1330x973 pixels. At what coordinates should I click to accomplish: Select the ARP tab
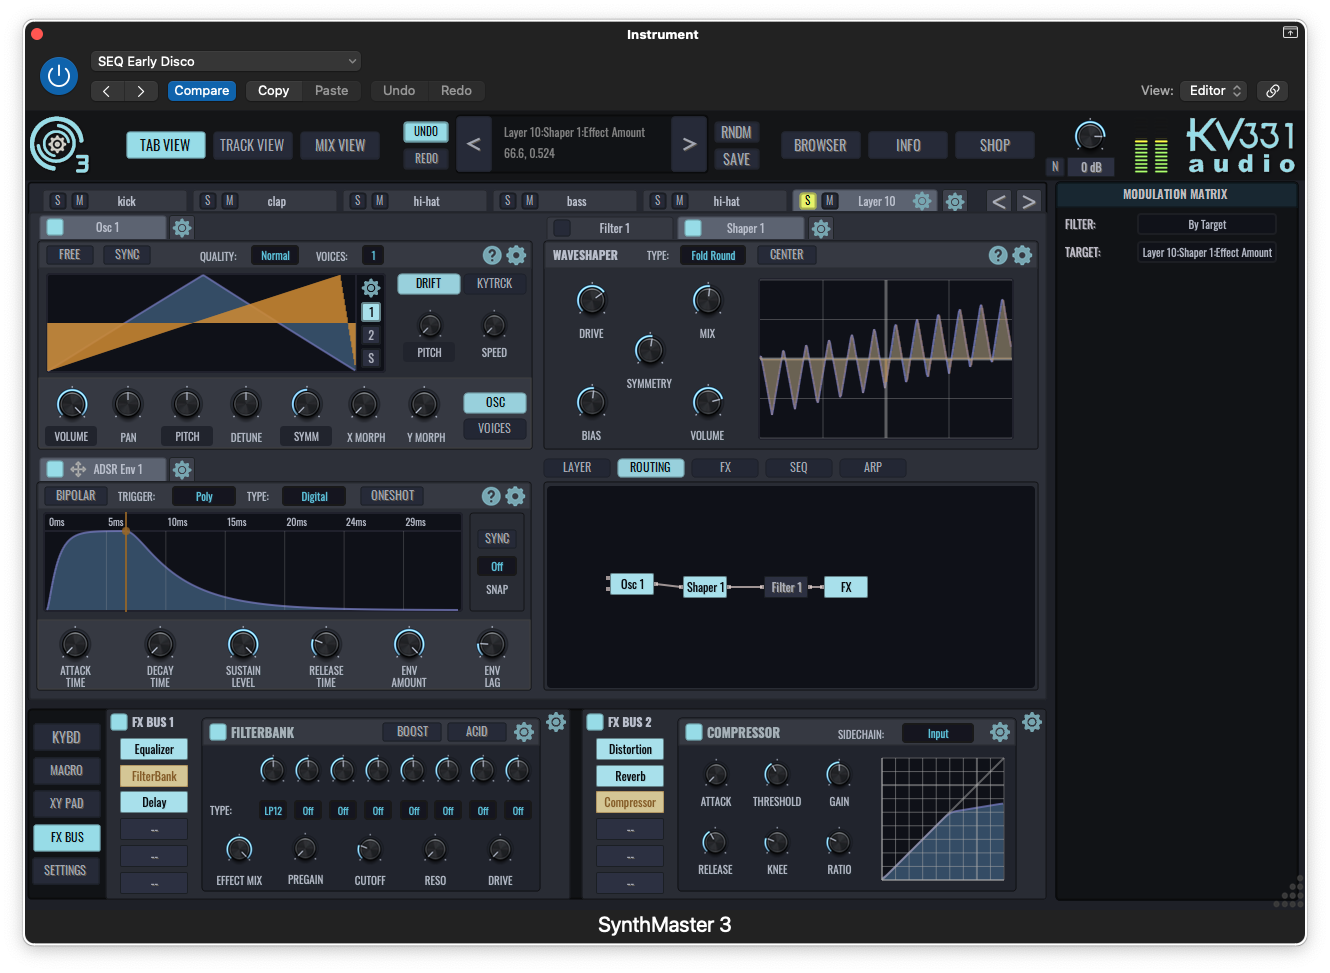(872, 467)
